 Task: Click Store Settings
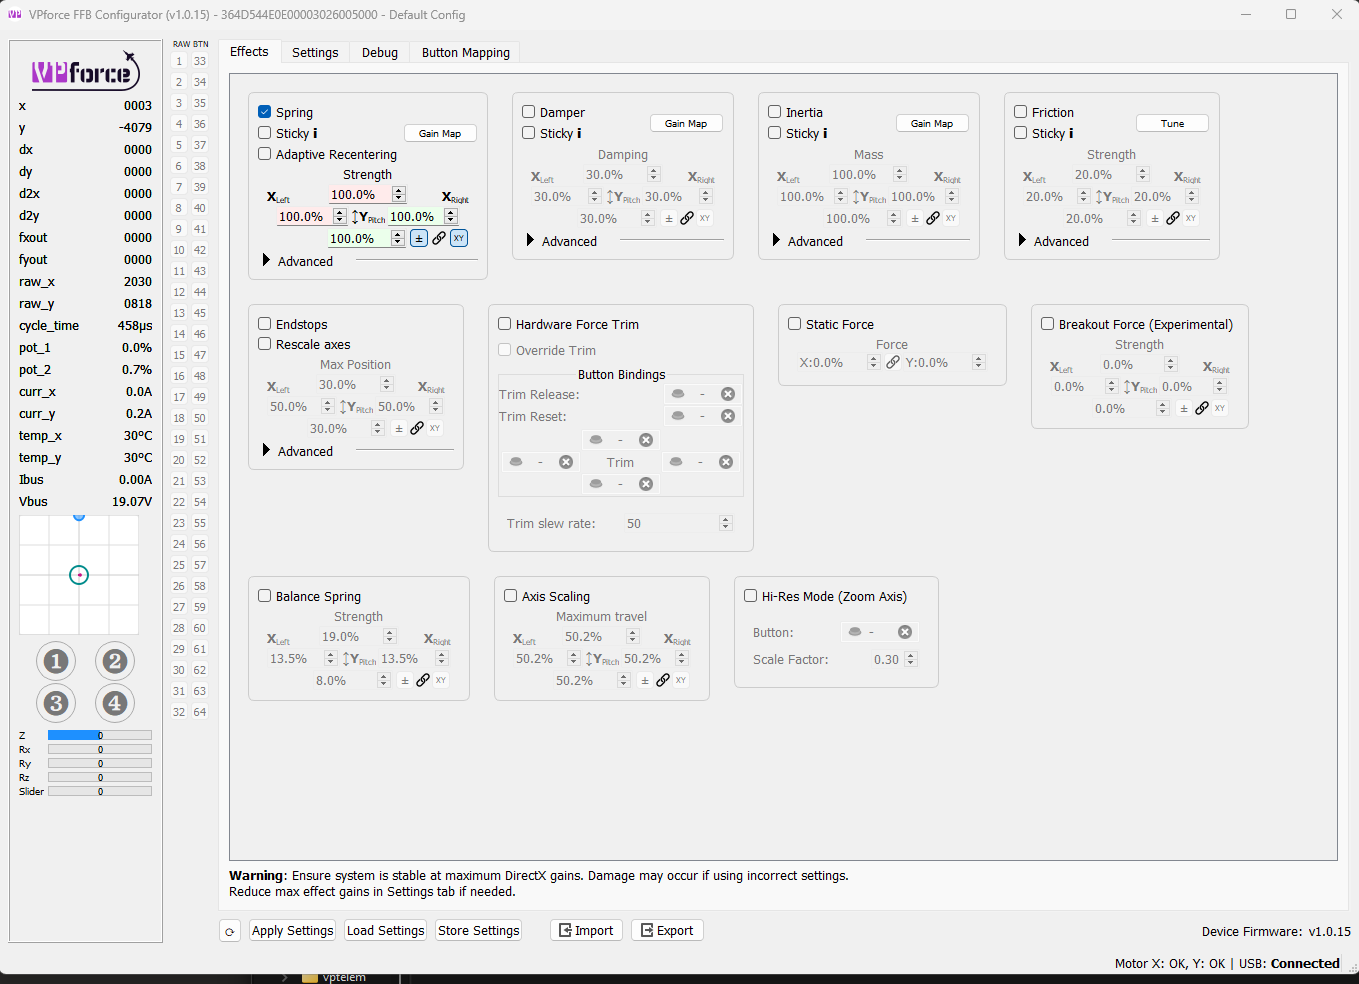[x=479, y=931]
